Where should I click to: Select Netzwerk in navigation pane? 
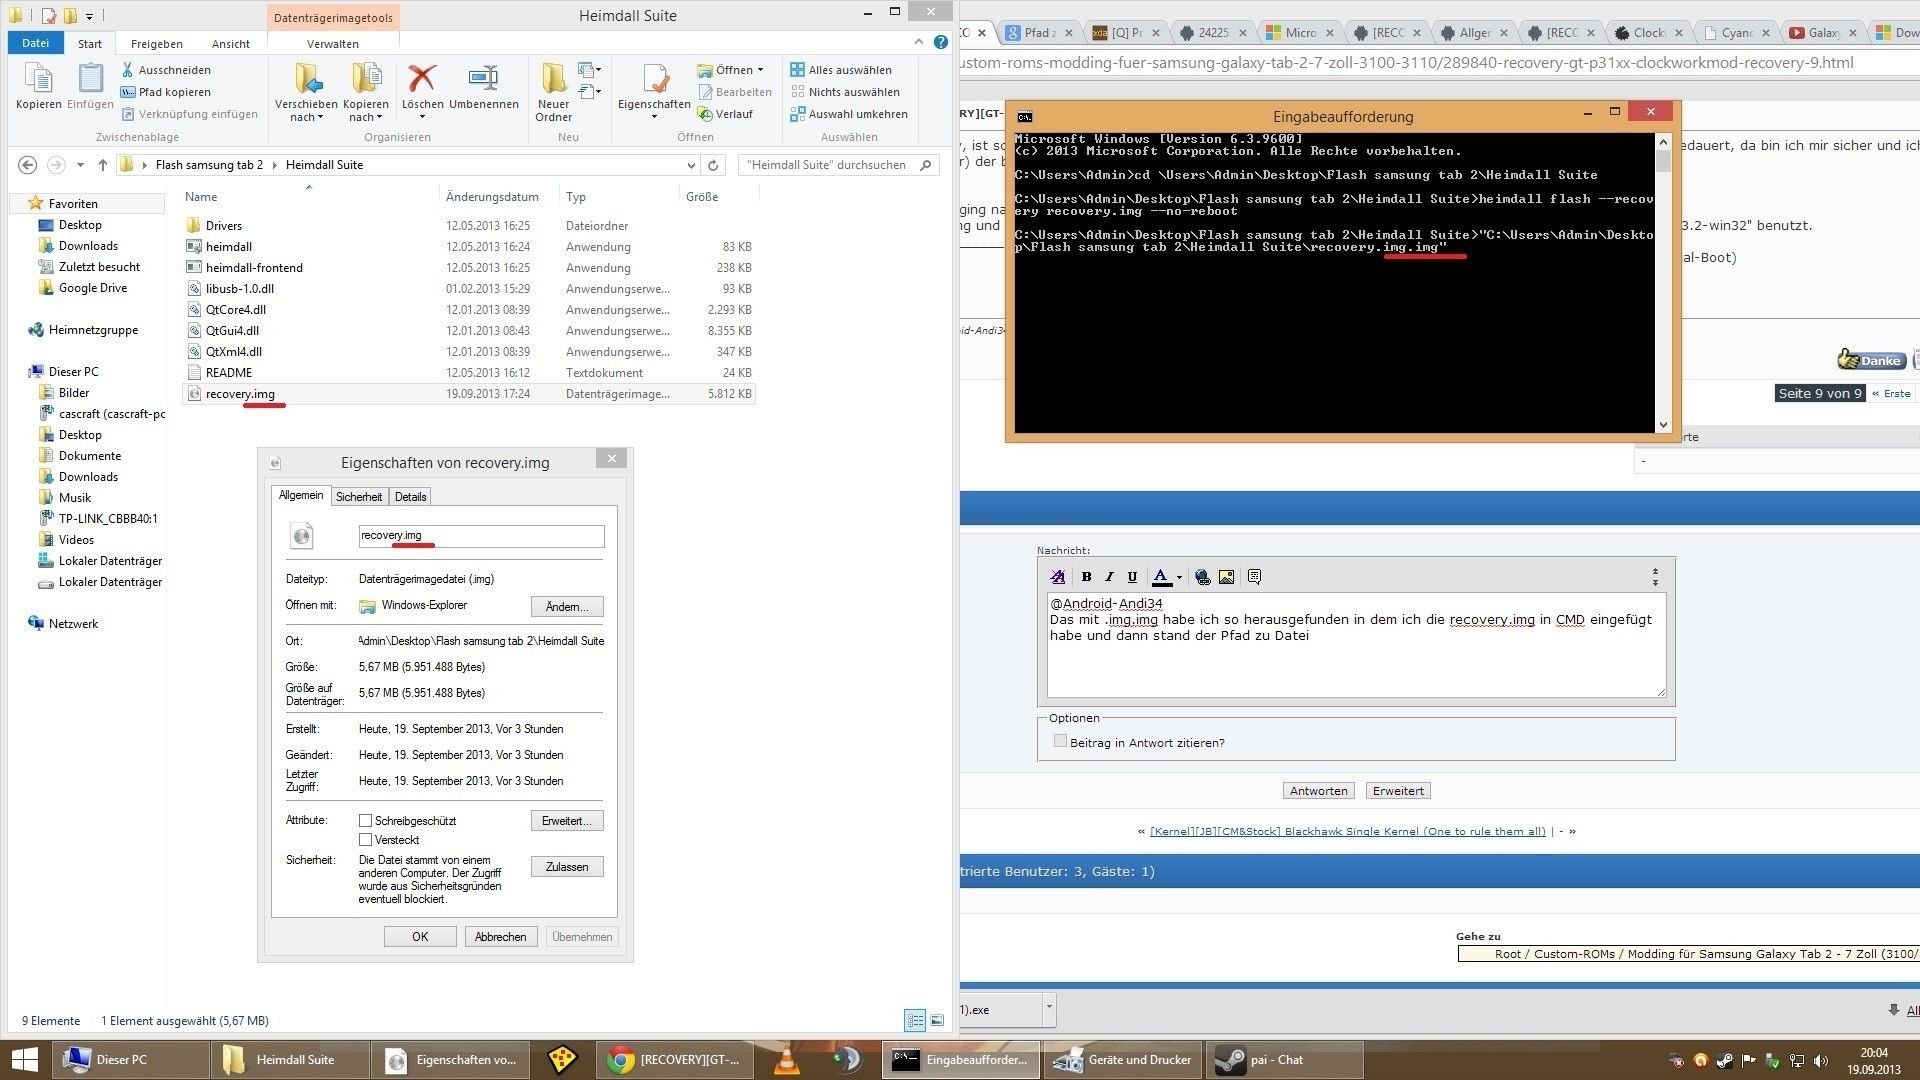tap(73, 624)
